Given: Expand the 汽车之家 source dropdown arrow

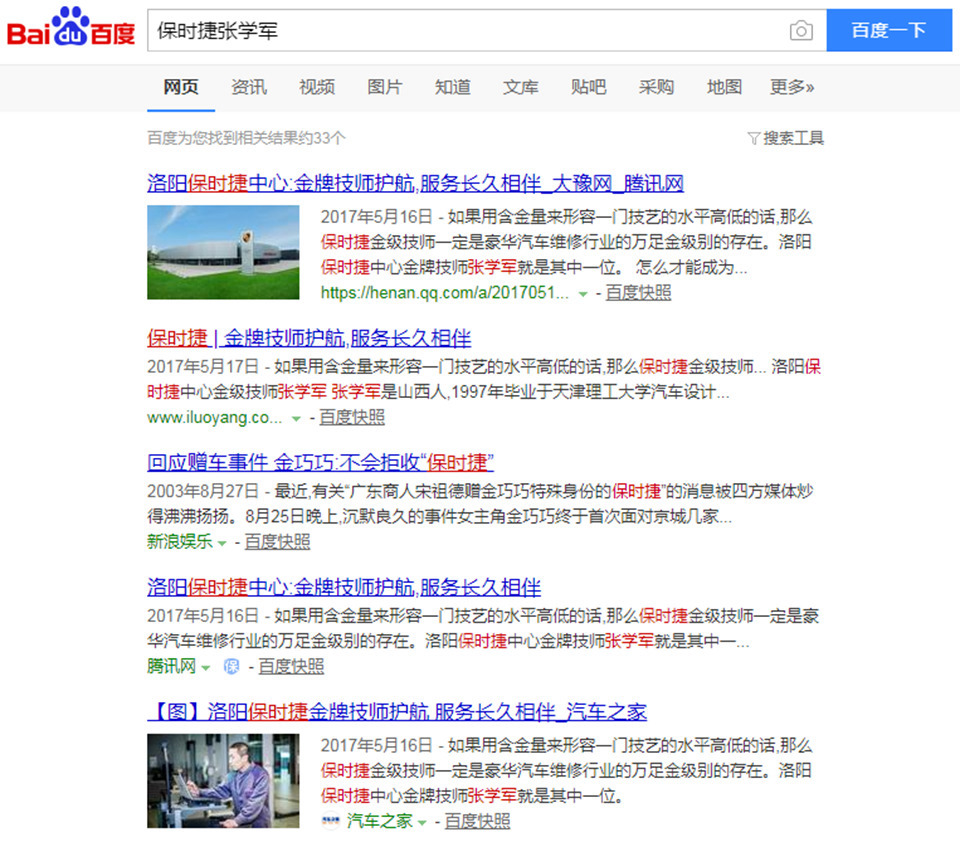Looking at the screenshot, I should [x=422, y=822].
